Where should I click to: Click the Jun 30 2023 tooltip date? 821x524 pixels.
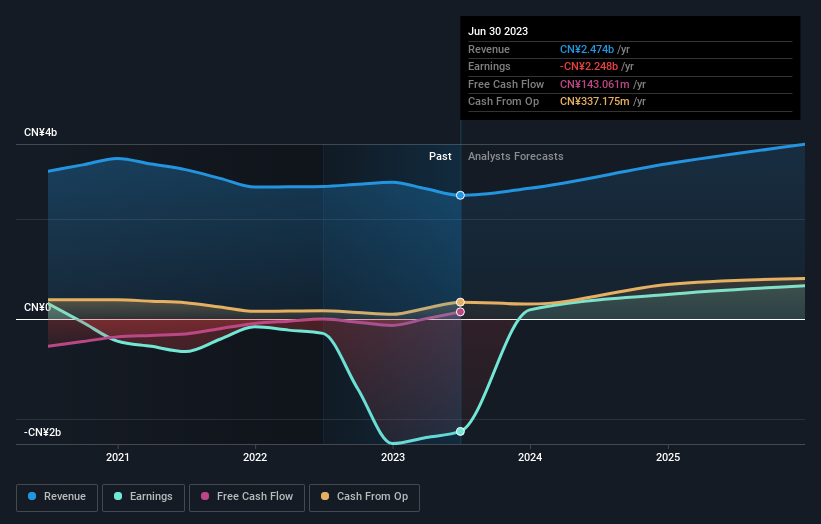(x=498, y=31)
